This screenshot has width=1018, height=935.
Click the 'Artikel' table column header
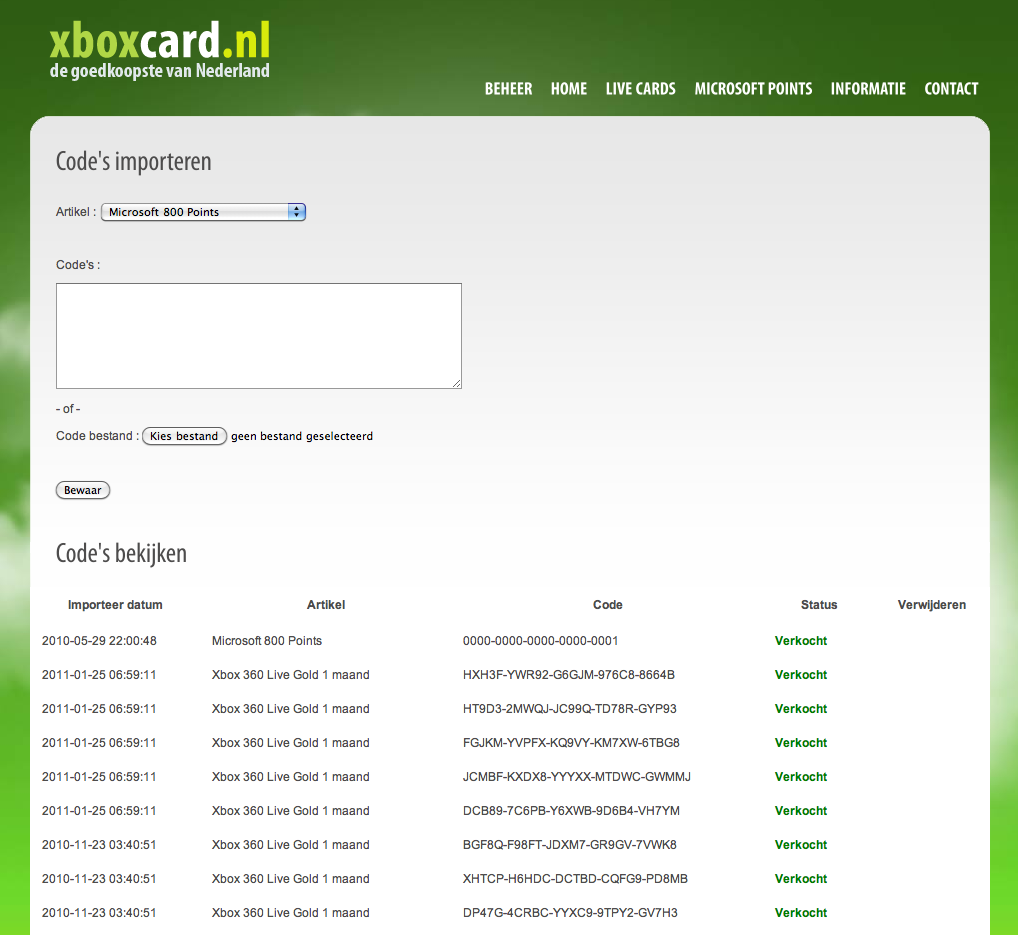326,605
